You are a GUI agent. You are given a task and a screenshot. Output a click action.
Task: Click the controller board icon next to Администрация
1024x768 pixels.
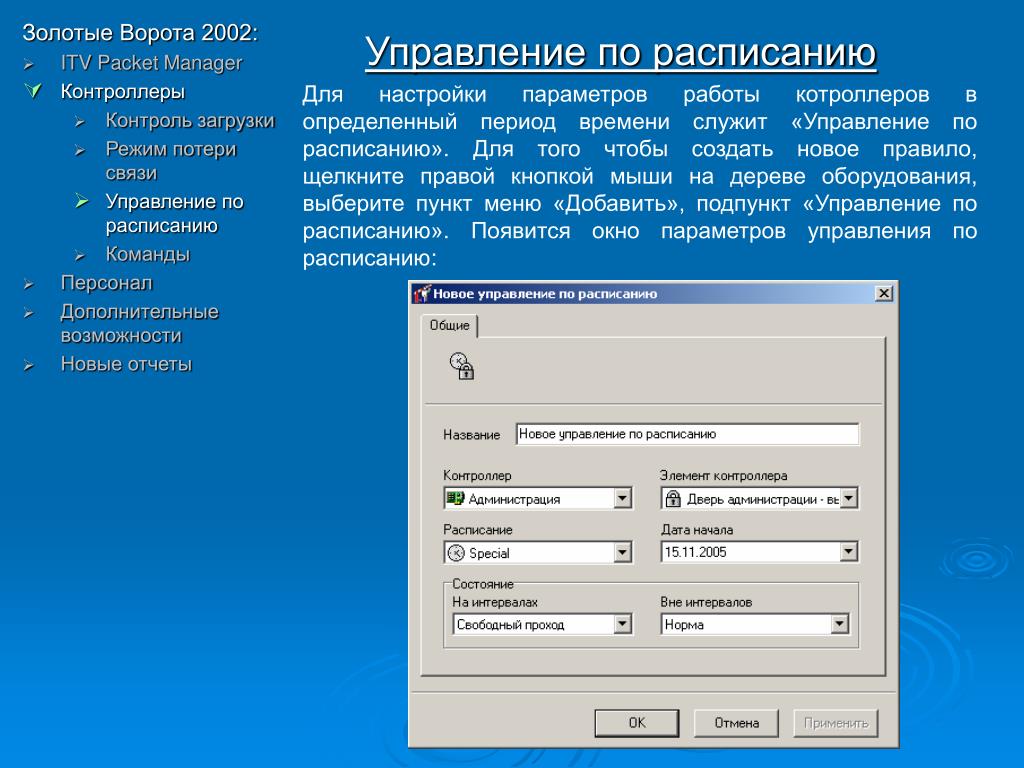click(455, 498)
